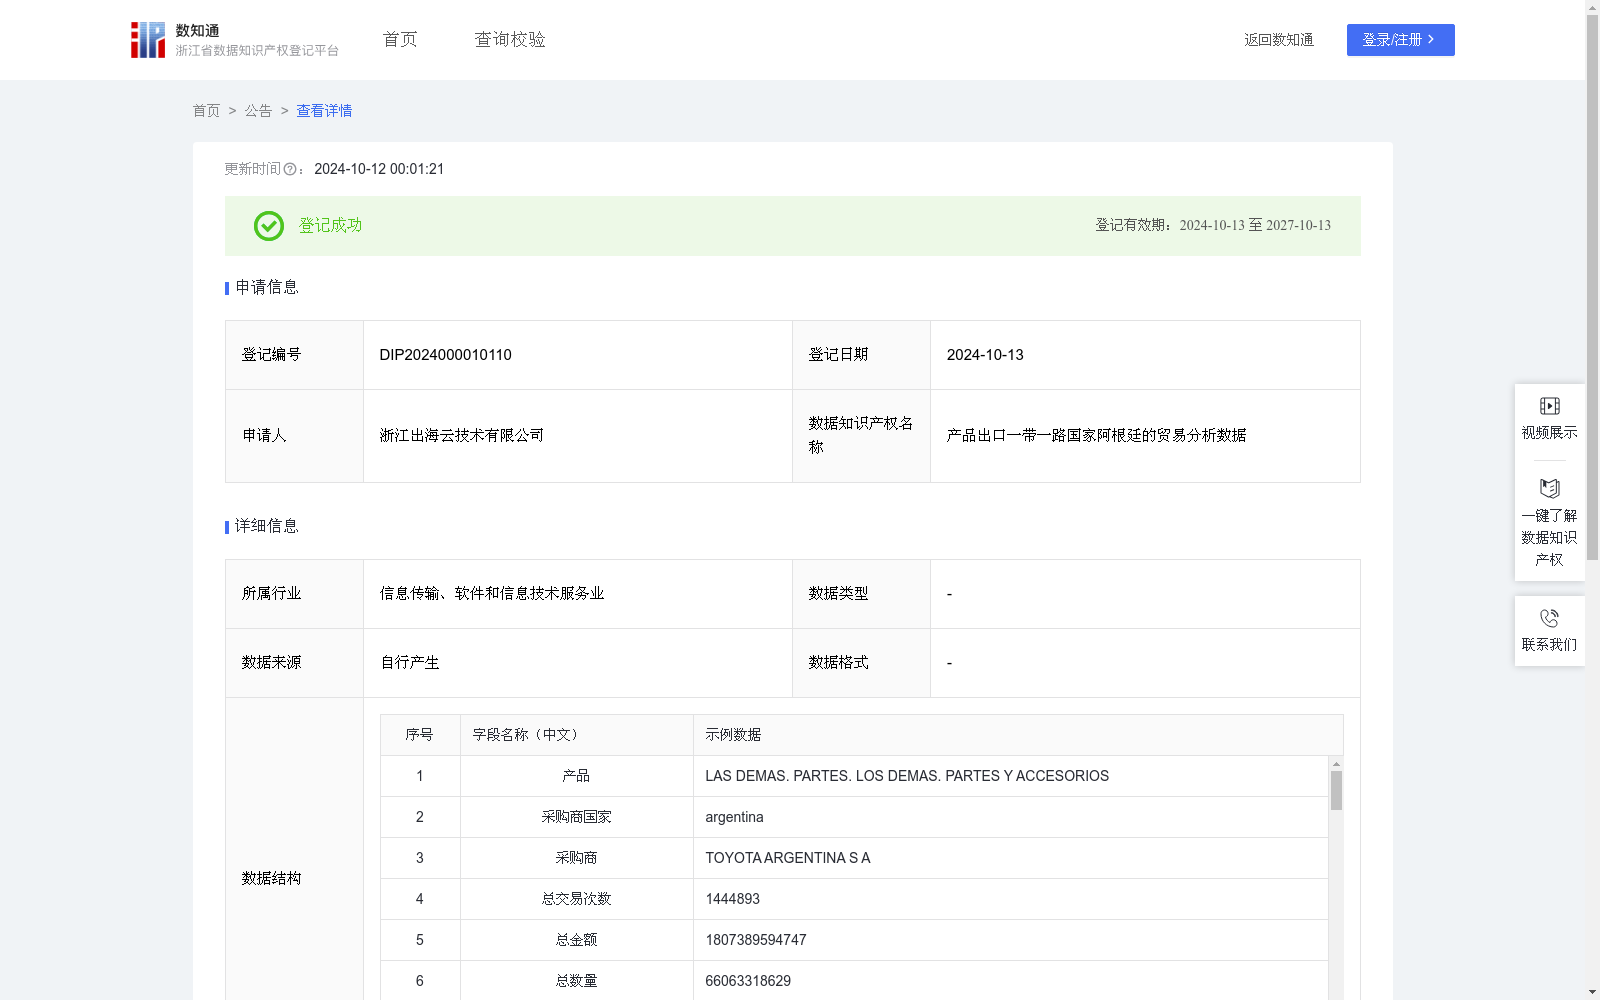1600x1000 pixels.
Task: Click the 返回数知通 link
Action: coord(1279,40)
